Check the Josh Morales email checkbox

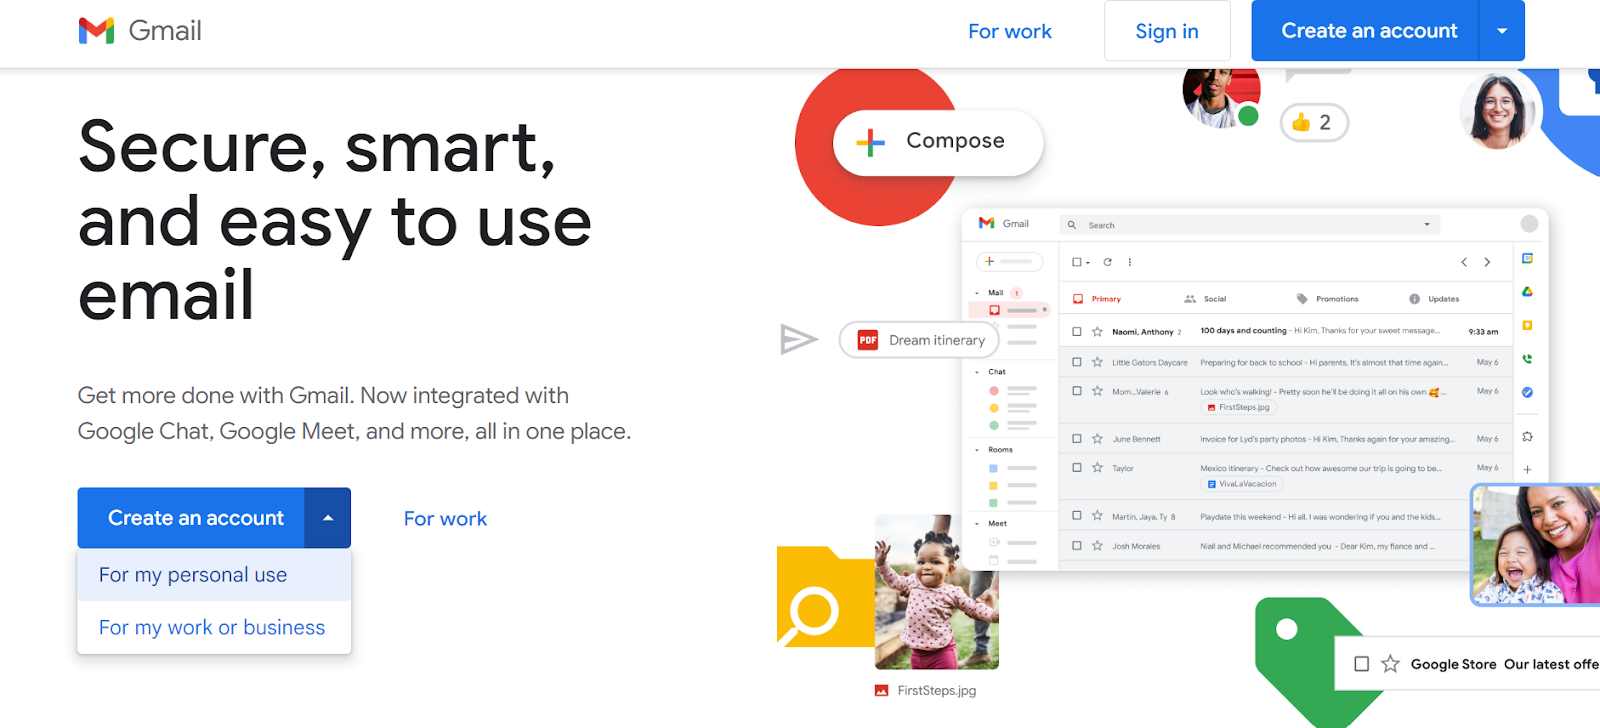tap(1077, 546)
